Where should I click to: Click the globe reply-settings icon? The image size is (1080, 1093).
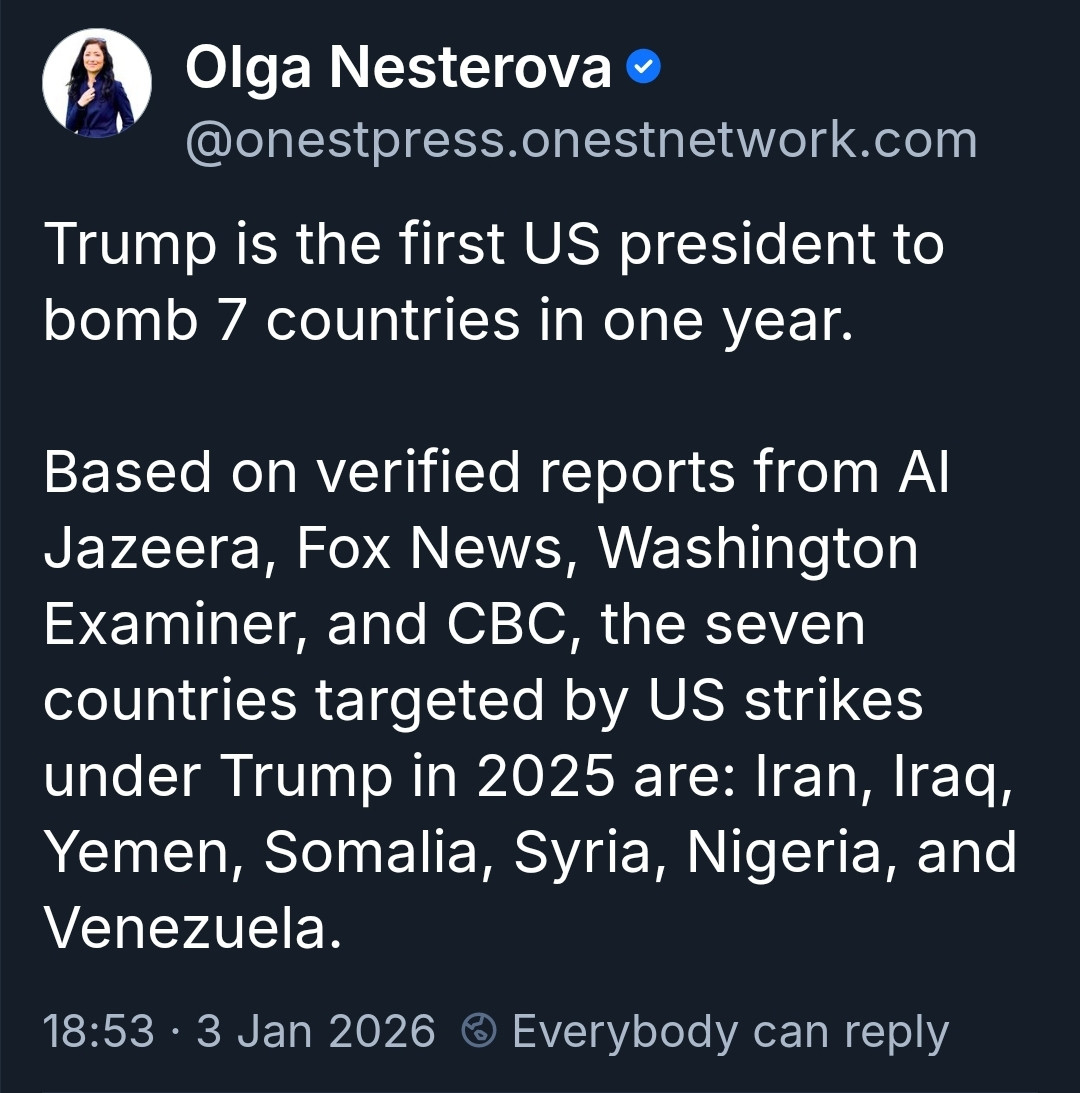click(x=481, y=1031)
